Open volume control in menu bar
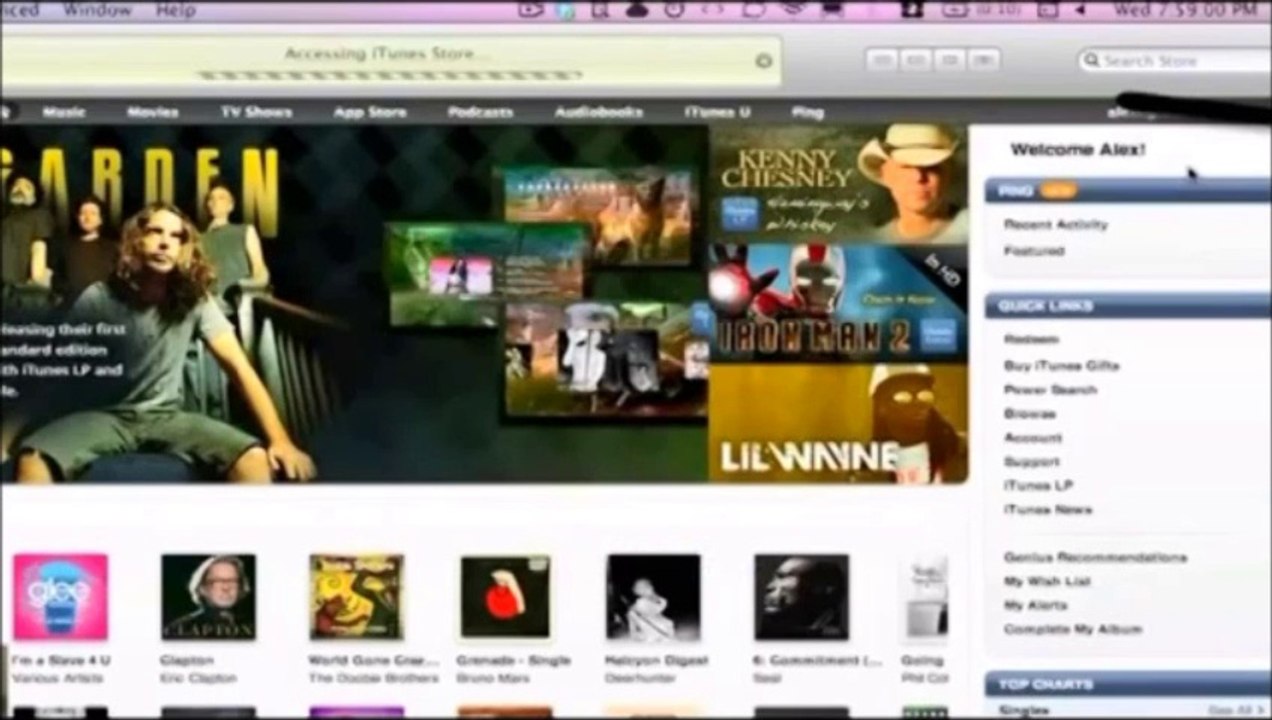 pos(1080,9)
